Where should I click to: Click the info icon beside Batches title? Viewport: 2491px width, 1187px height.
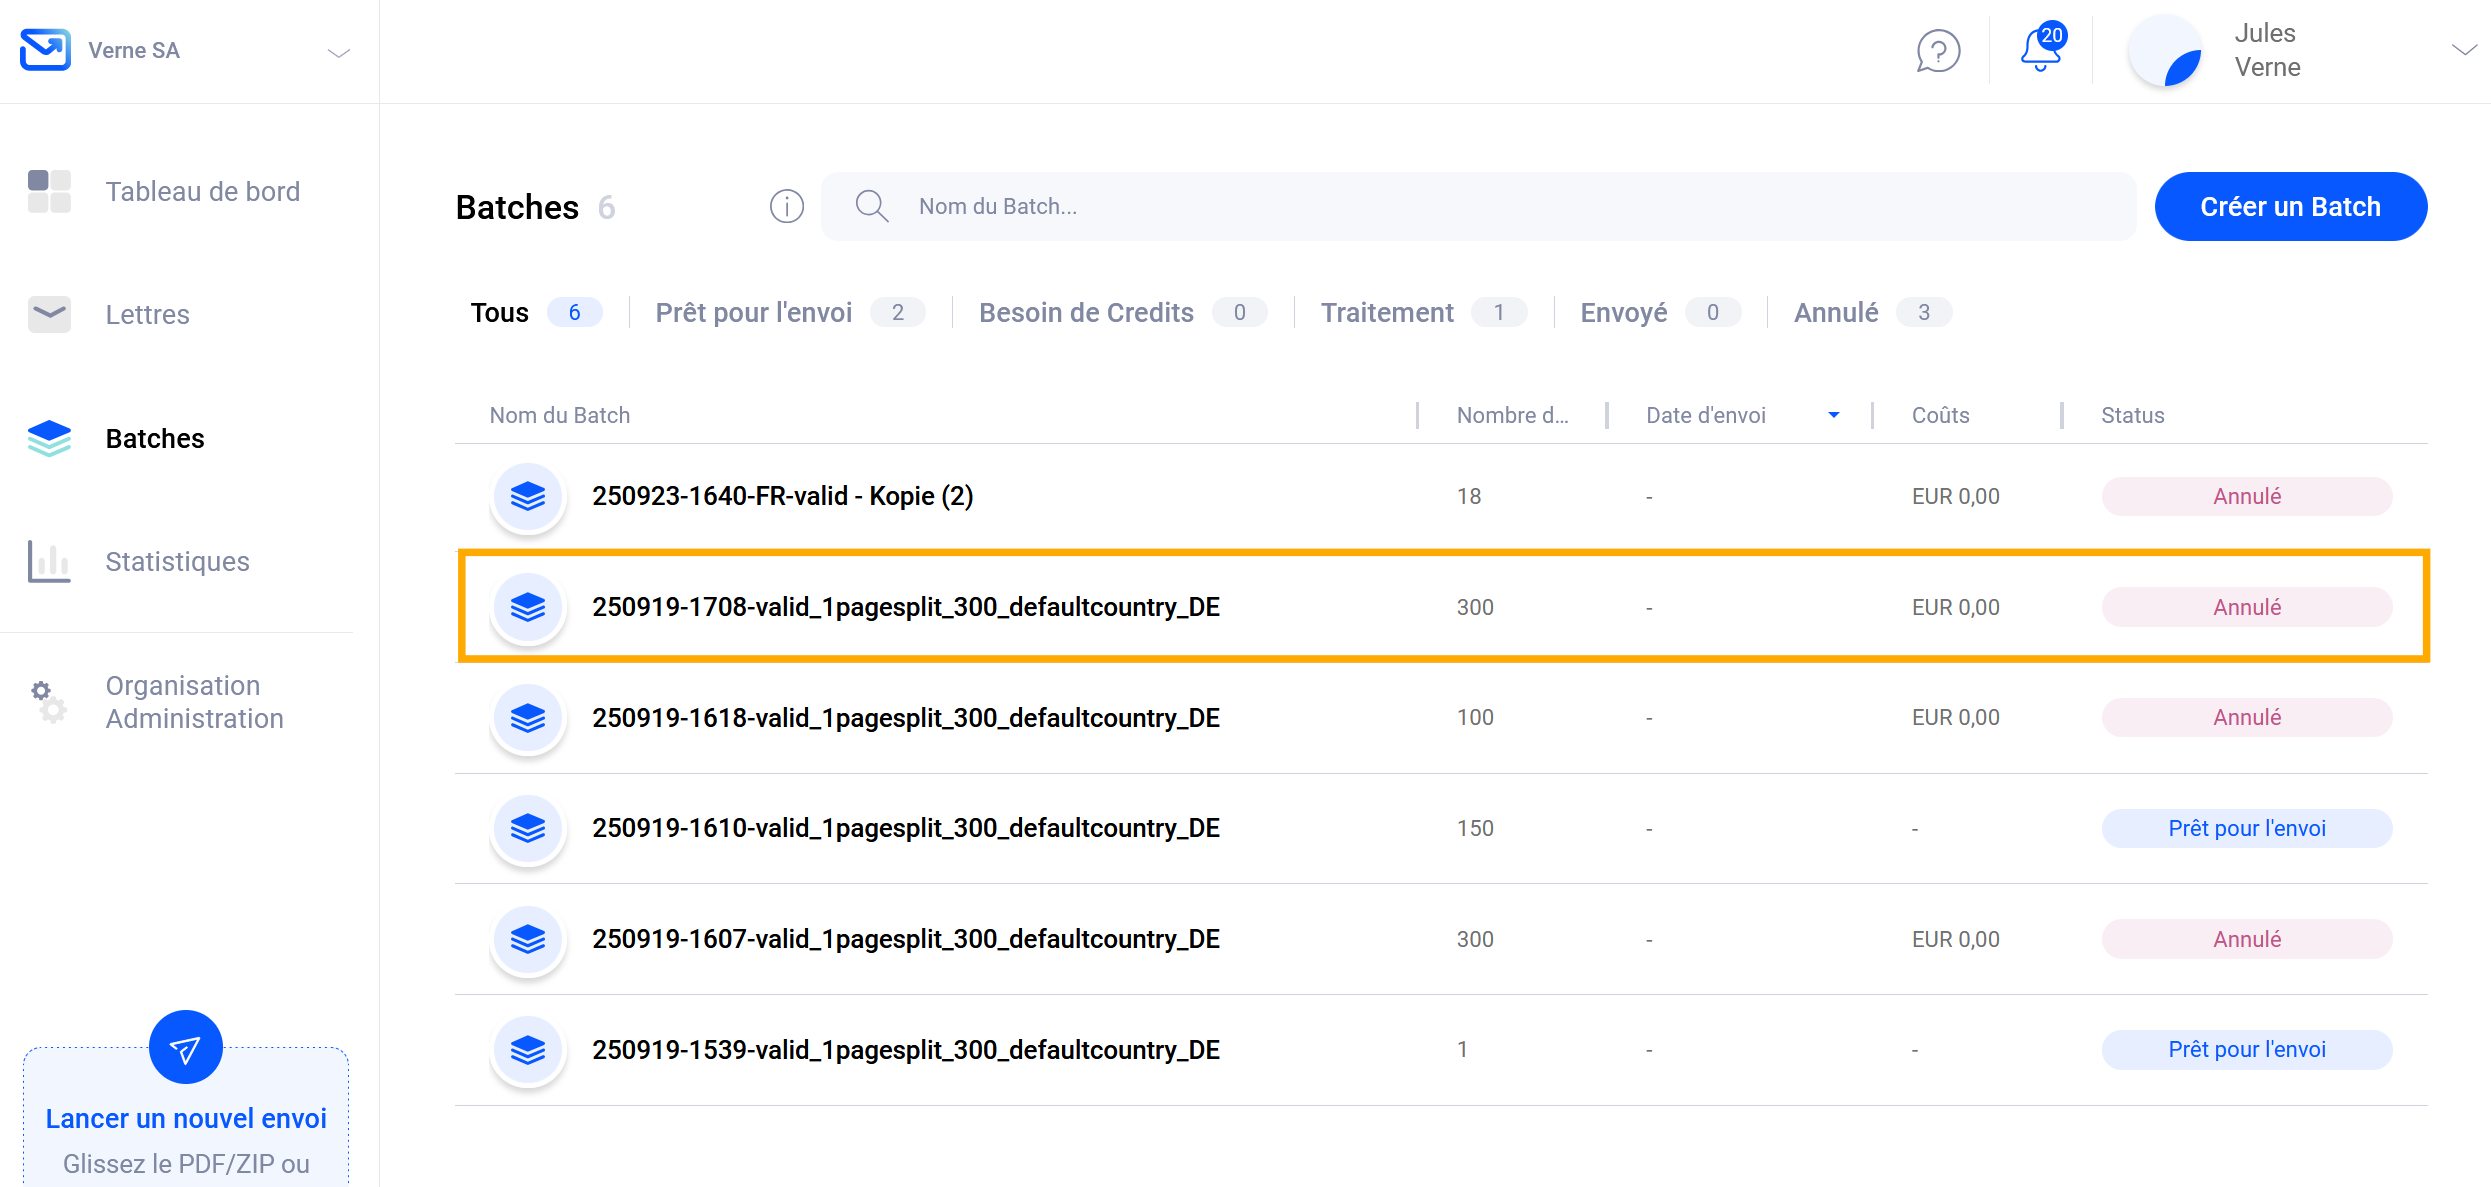[x=786, y=207]
